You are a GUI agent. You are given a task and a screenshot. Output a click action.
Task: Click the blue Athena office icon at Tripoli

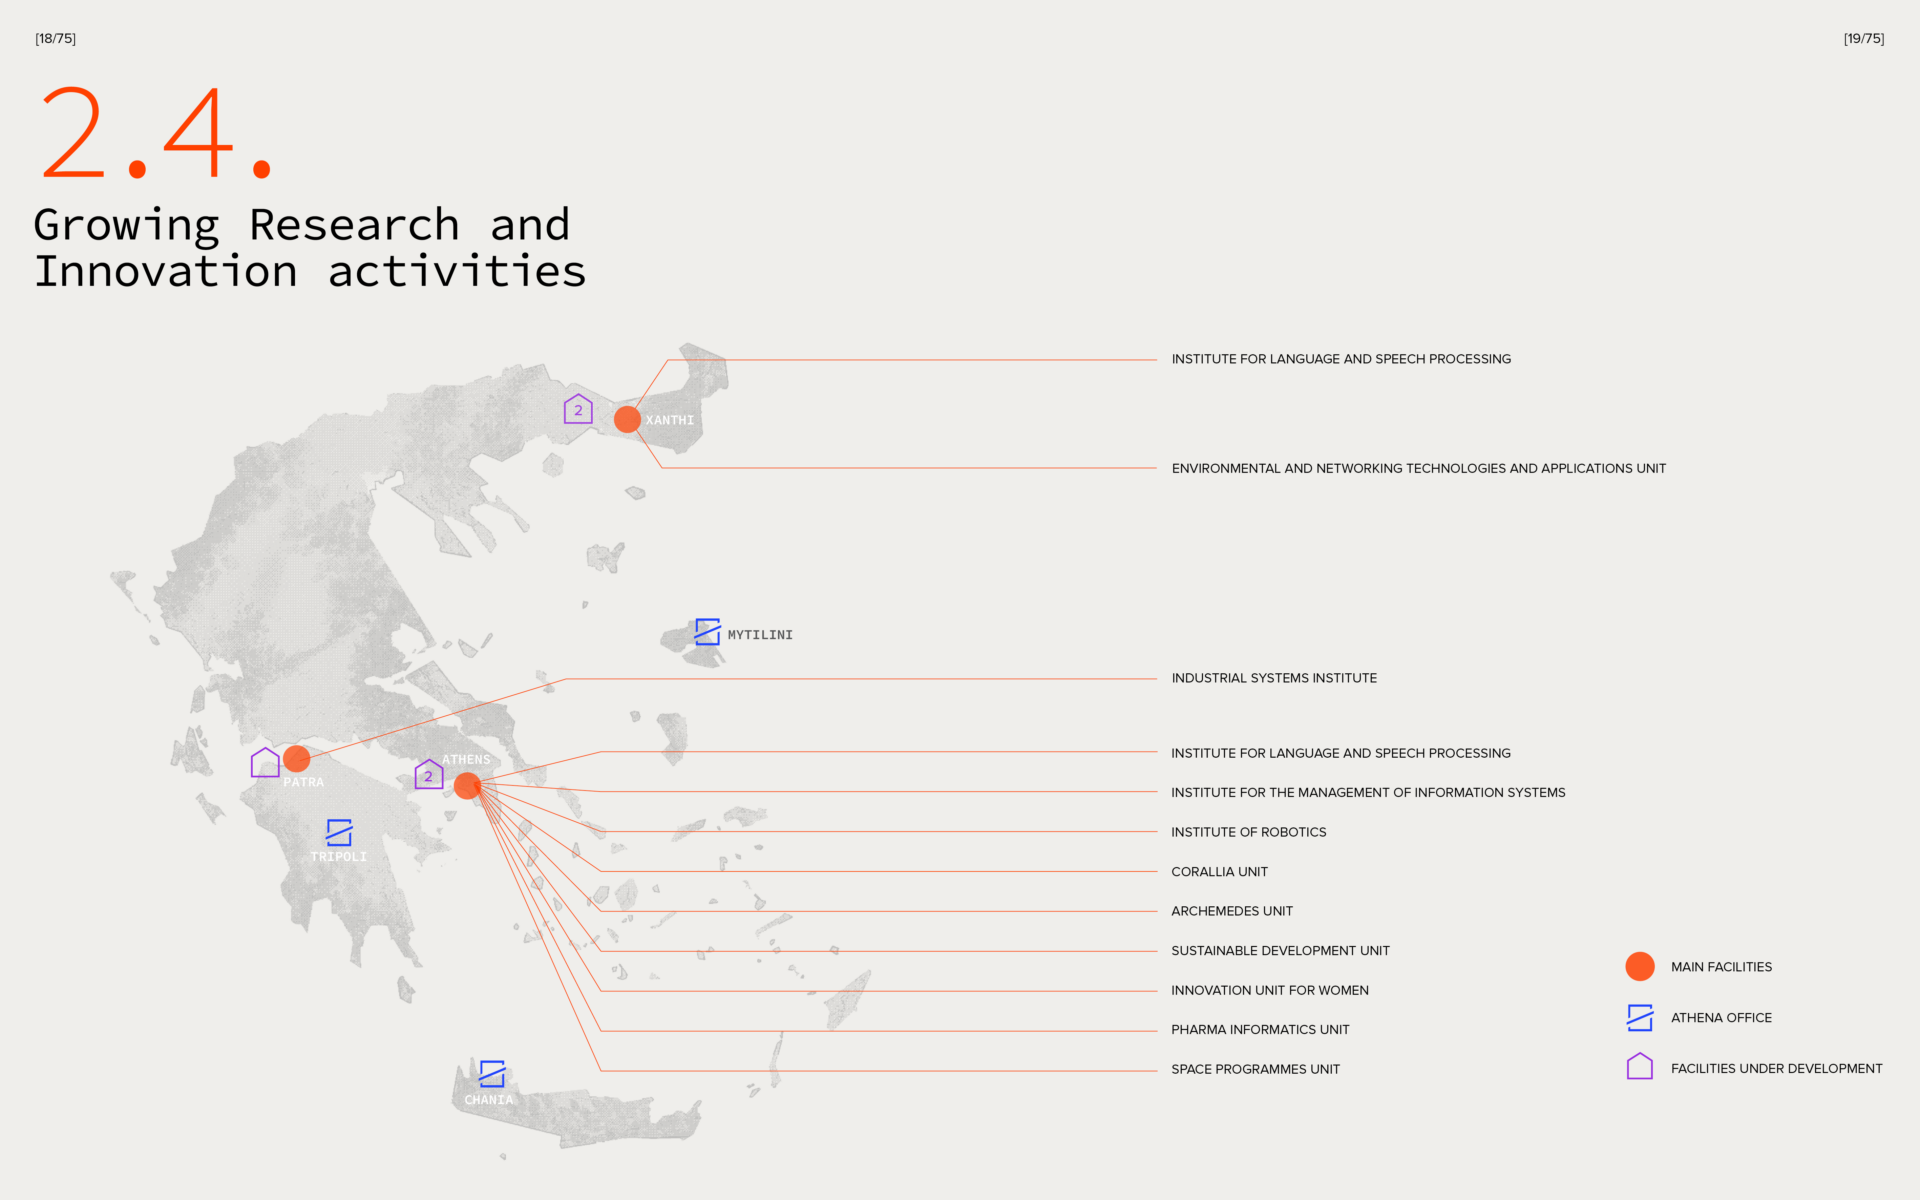[x=339, y=832]
